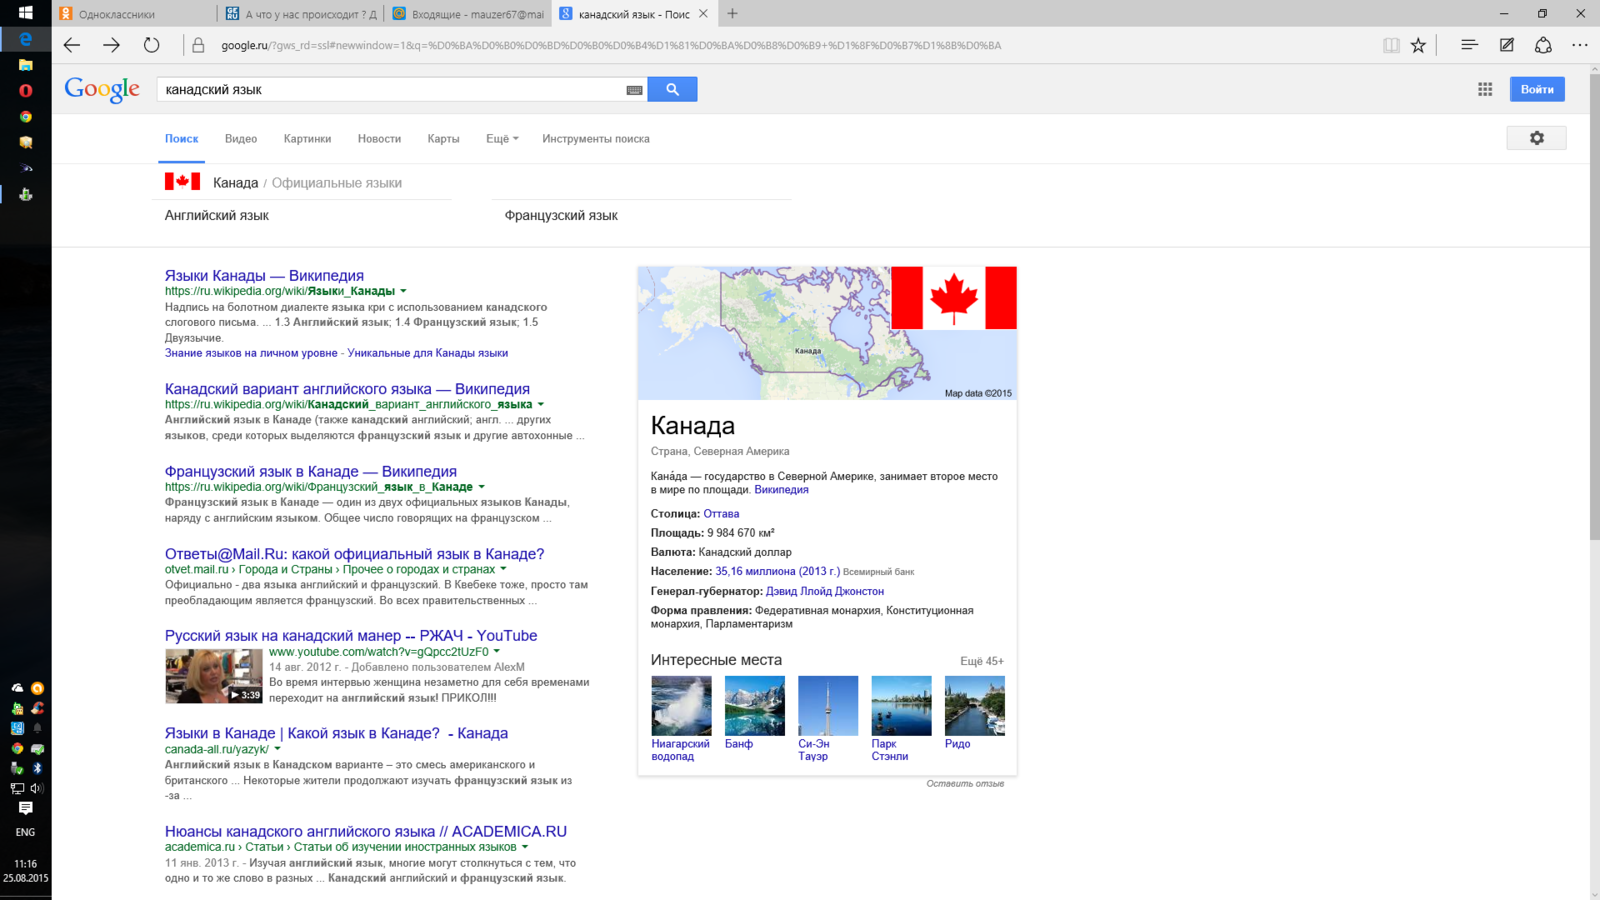Launch Opera from taskbar
1600x900 pixels.
pos(26,91)
